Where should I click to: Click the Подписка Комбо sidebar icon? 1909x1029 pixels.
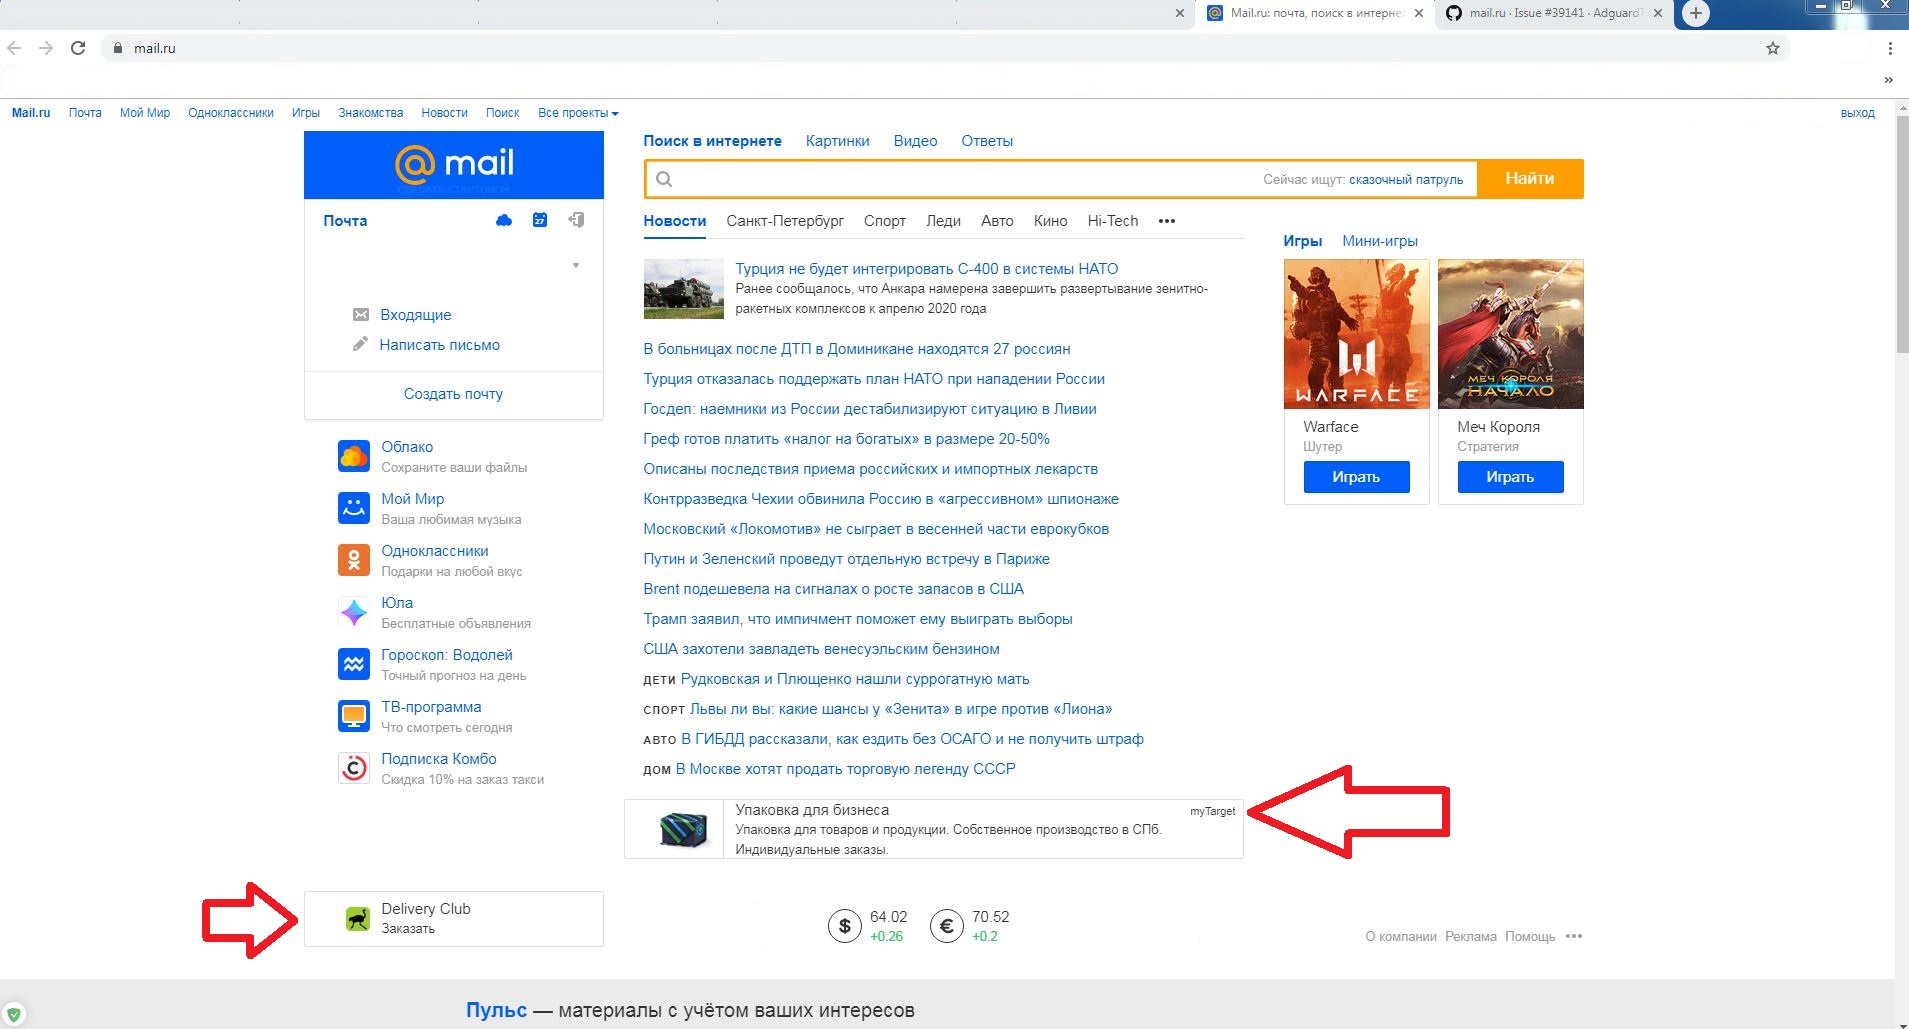click(355, 768)
